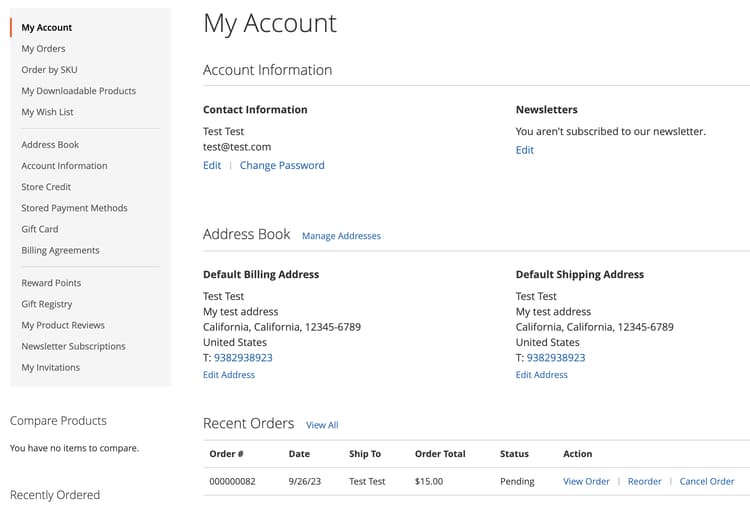Viewport: 750px width, 507px height.
Task: View Order 000000082 details
Action: coord(586,482)
